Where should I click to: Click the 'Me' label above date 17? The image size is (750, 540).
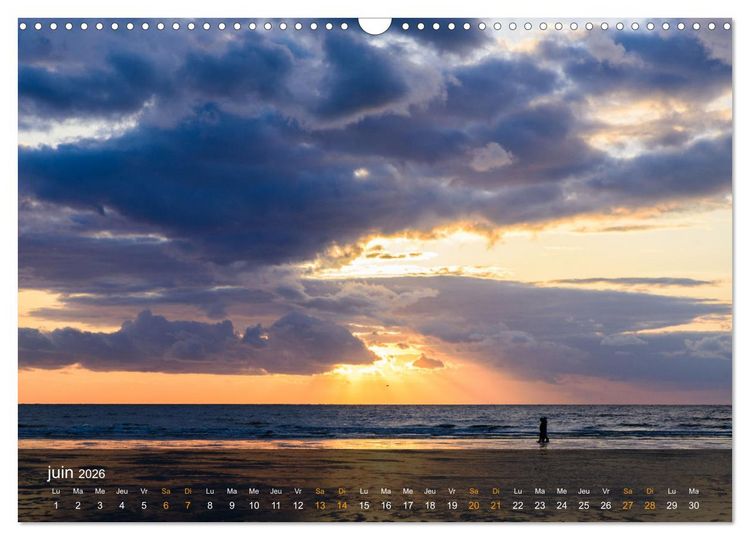[x=408, y=491]
